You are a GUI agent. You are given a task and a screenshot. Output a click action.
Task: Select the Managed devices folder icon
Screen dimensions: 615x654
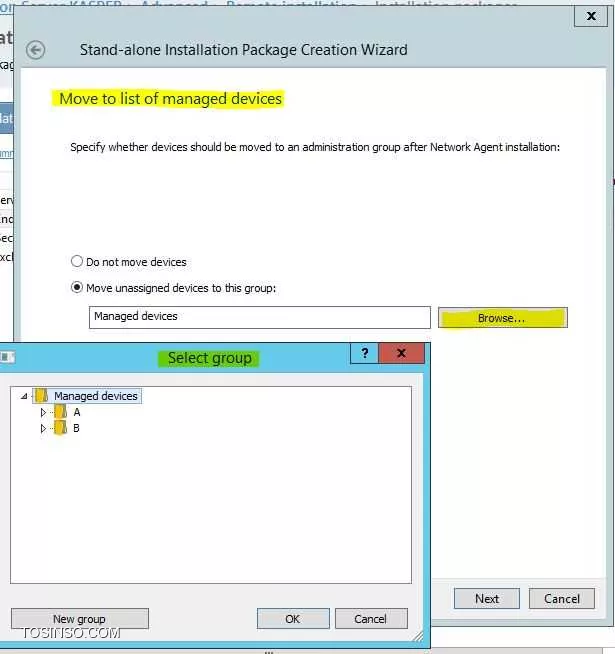[41, 395]
